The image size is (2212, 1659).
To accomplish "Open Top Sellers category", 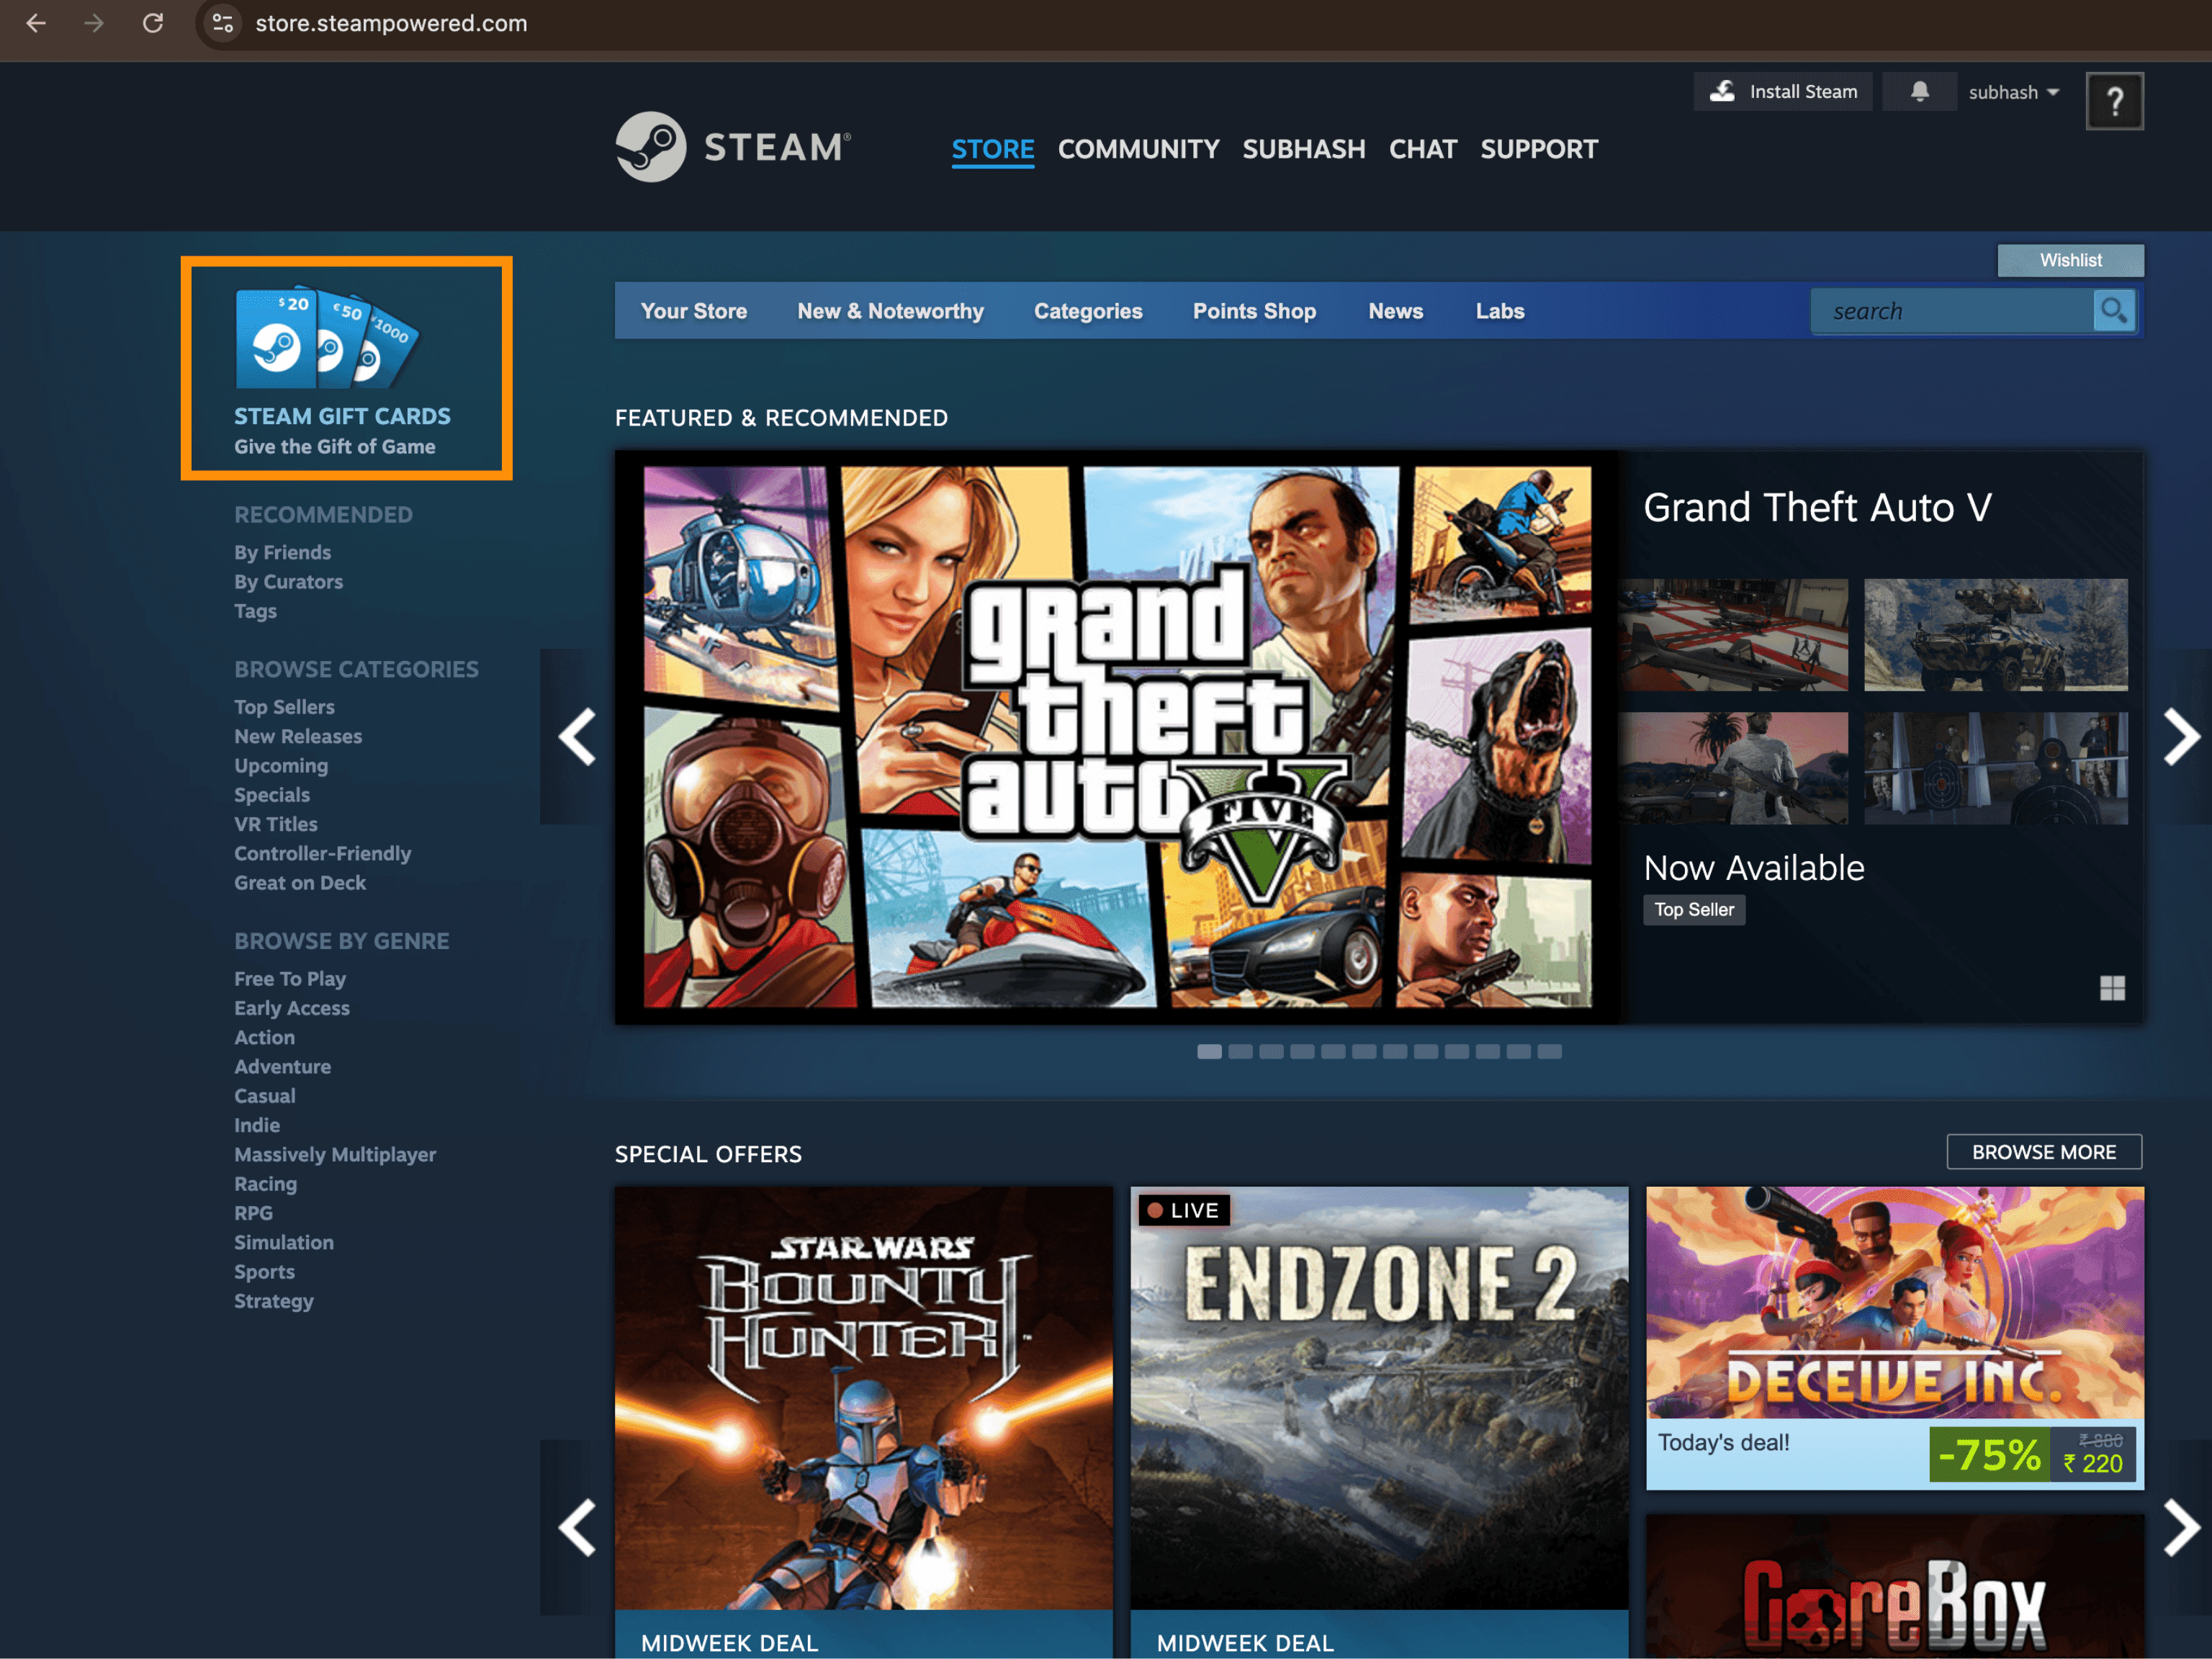I will (x=284, y=707).
